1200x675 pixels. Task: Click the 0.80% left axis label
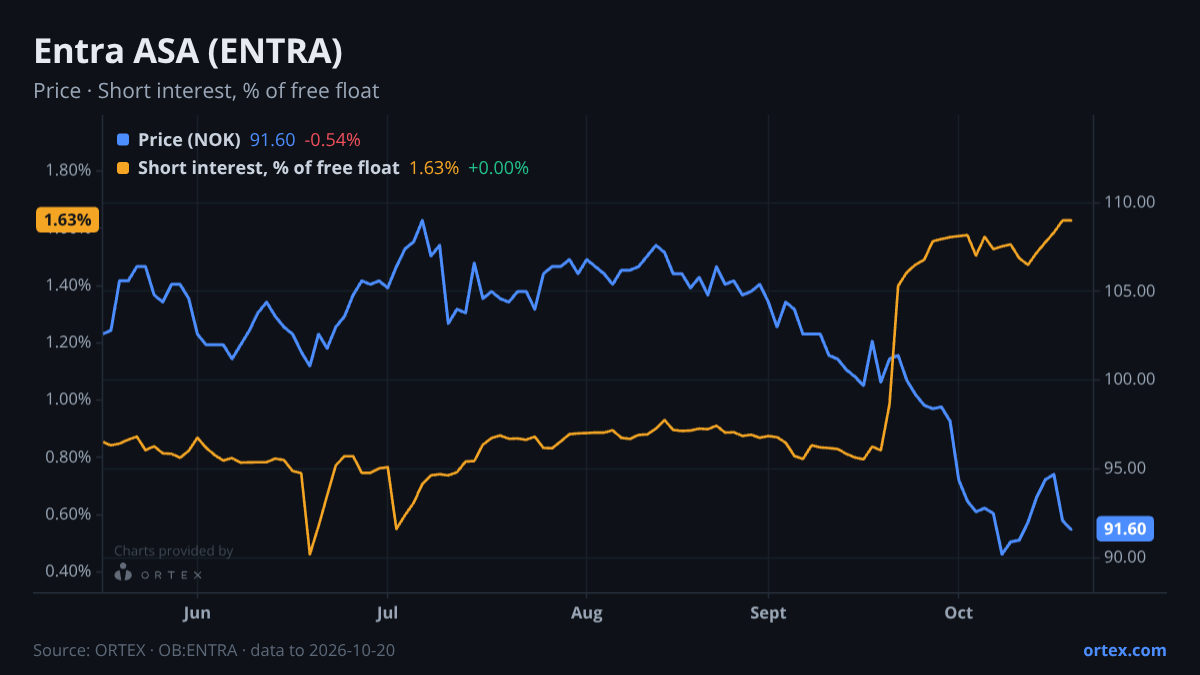click(68, 457)
